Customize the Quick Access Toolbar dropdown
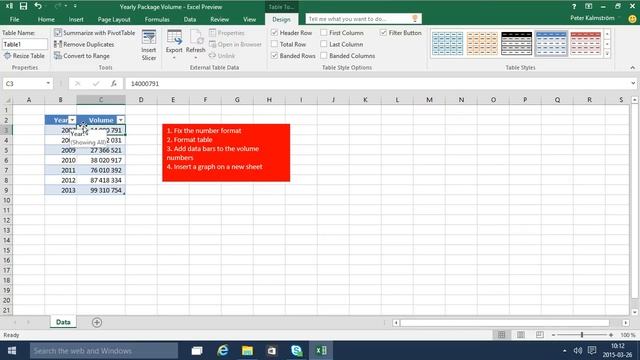640x360 pixels. coord(75,6)
